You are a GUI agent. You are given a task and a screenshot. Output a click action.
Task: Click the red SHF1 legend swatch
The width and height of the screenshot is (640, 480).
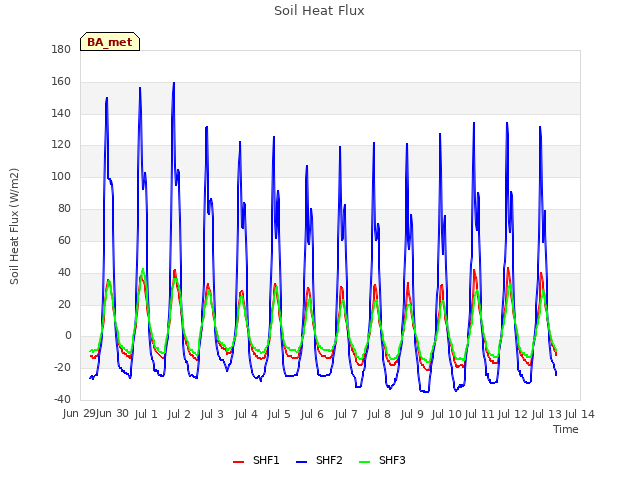pos(238,462)
